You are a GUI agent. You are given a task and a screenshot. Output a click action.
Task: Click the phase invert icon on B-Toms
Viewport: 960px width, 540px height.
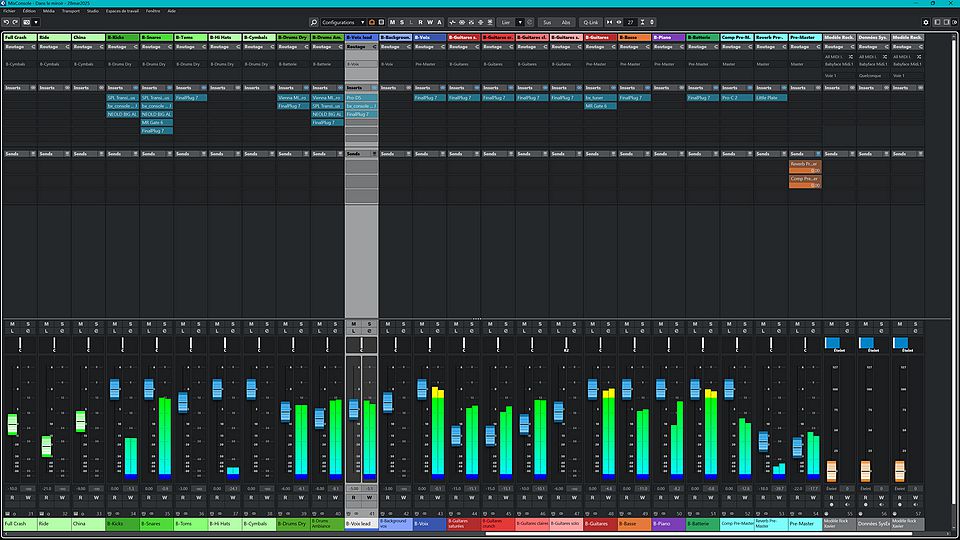point(197,332)
